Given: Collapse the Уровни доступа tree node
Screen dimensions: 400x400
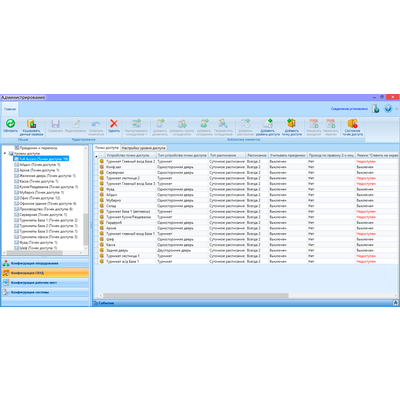Looking at the screenshot, I should [x=5, y=153].
